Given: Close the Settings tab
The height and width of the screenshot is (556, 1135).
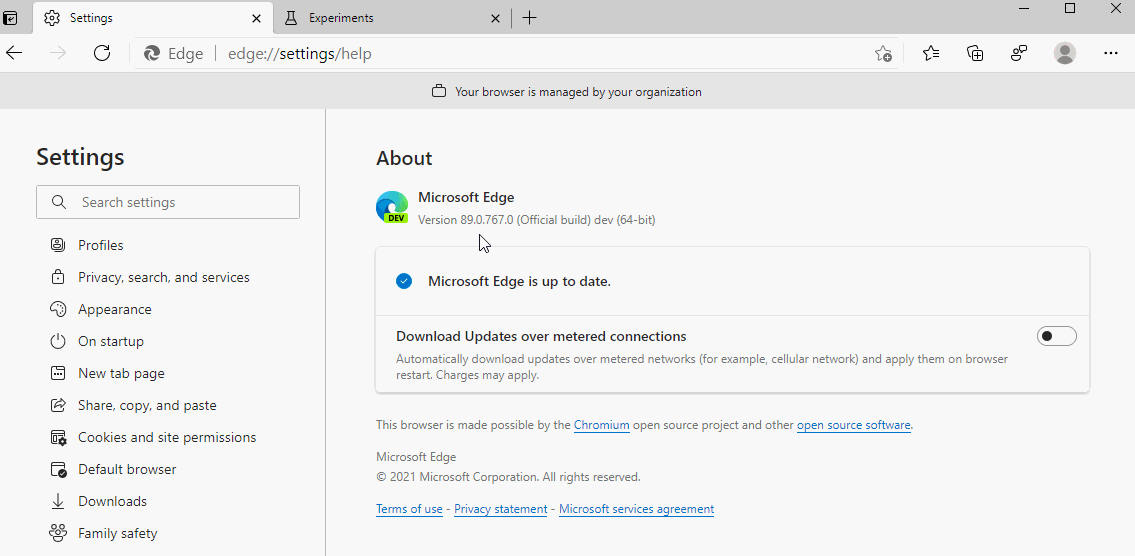Looking at the screenshot, I should [256, 18].
